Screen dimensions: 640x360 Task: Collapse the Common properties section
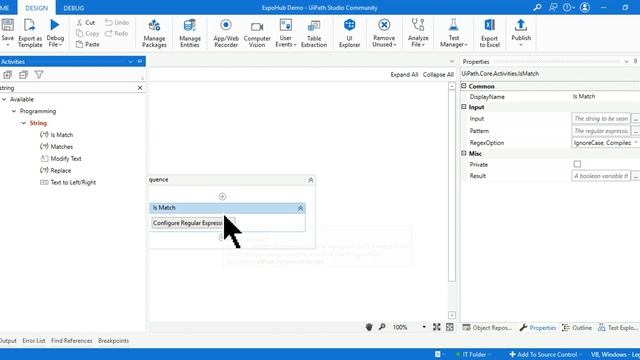[x=464, y=86]
